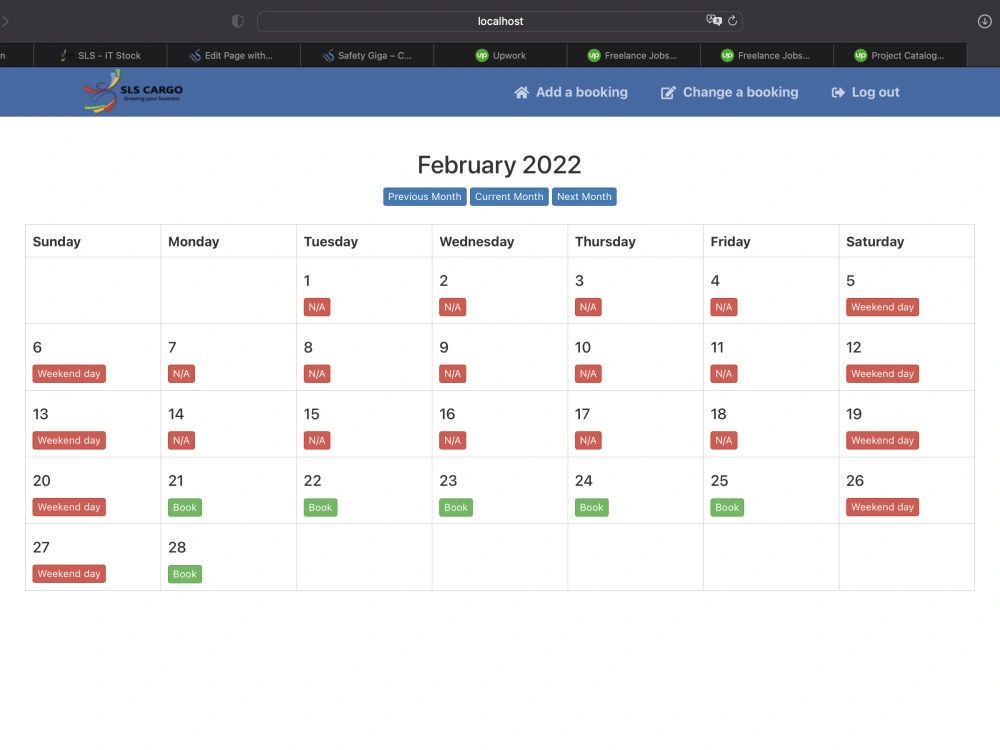Switch to the Upwork tab
This screenshot has width=1000, height=750.
[500, 55]
